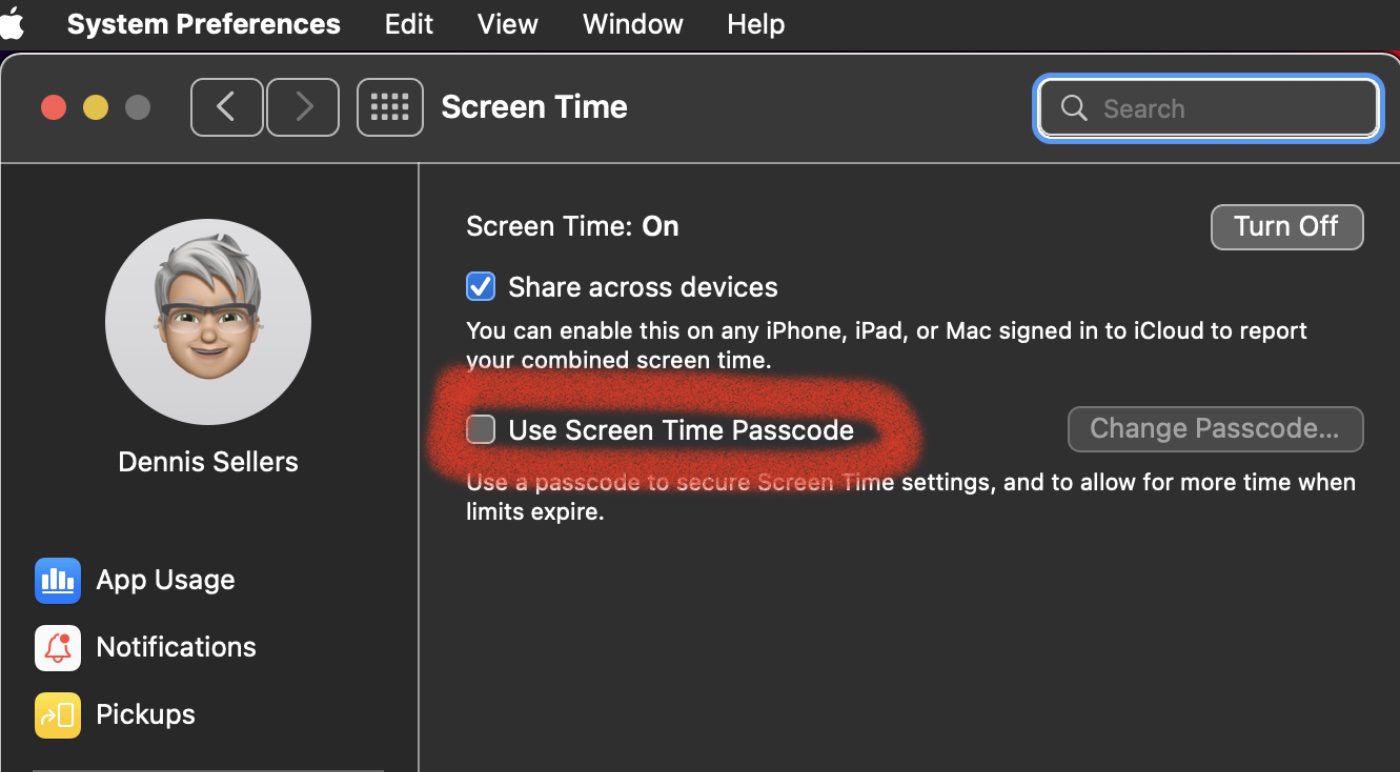Click Dennis Sellers' Memoji avatar
This screenshot has width=1400, height=772.
[208, 322]
